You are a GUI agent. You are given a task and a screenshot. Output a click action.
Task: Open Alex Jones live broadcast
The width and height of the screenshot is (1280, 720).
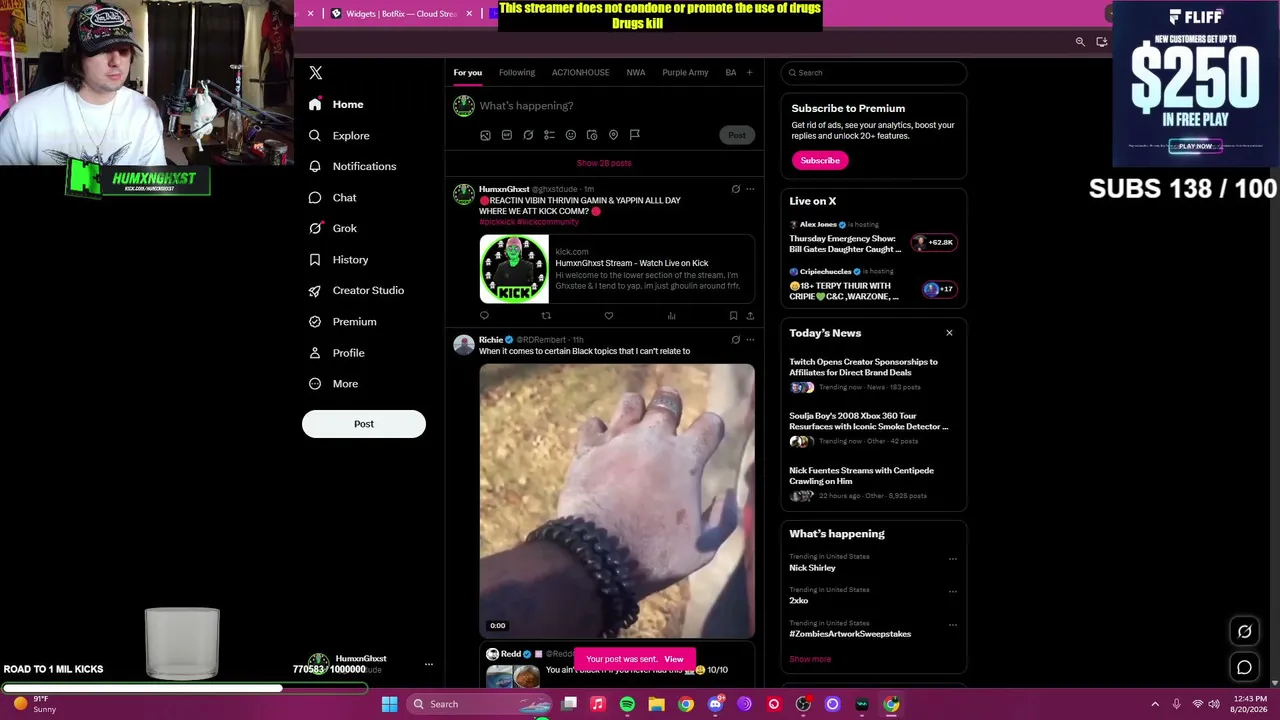click(873, 239)
